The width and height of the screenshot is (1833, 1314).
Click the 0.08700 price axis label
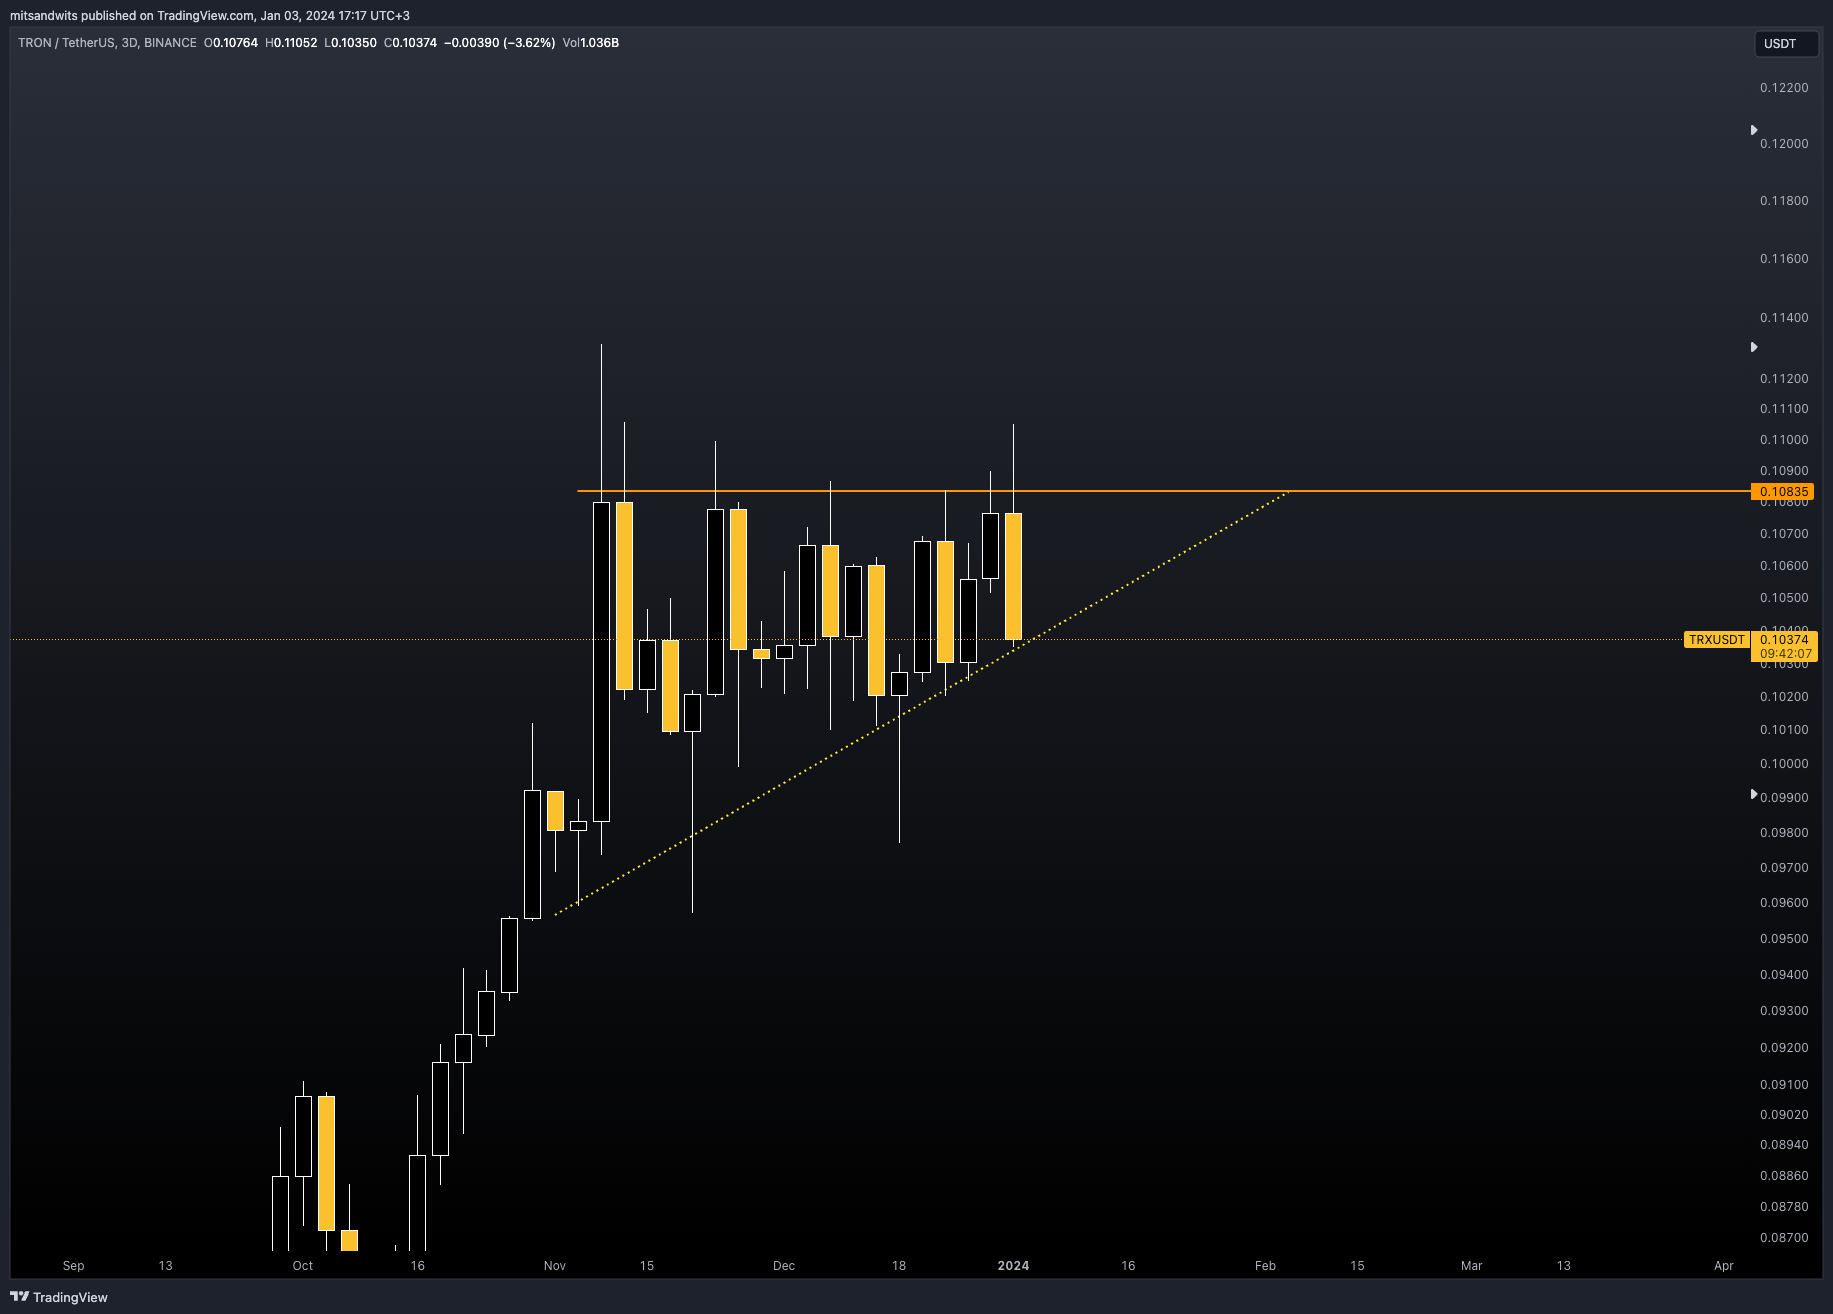click(1784, 1238)
